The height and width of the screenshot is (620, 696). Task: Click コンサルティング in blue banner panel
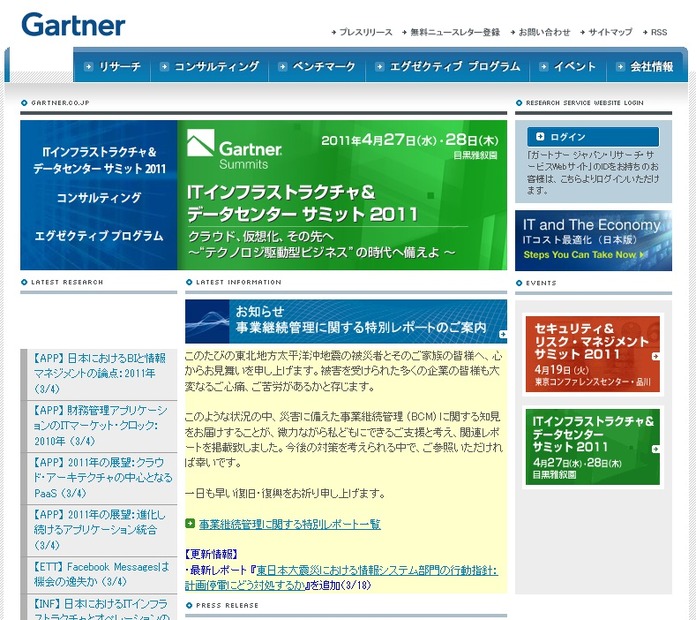tap(99, 197)
